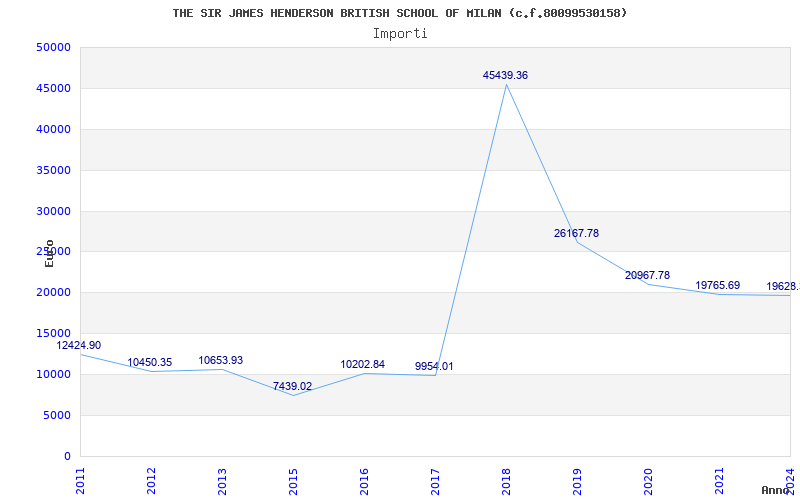Click the 10000 y-axis tick label
The height and width of the screenshot is (500, 800).
point(53,374)
